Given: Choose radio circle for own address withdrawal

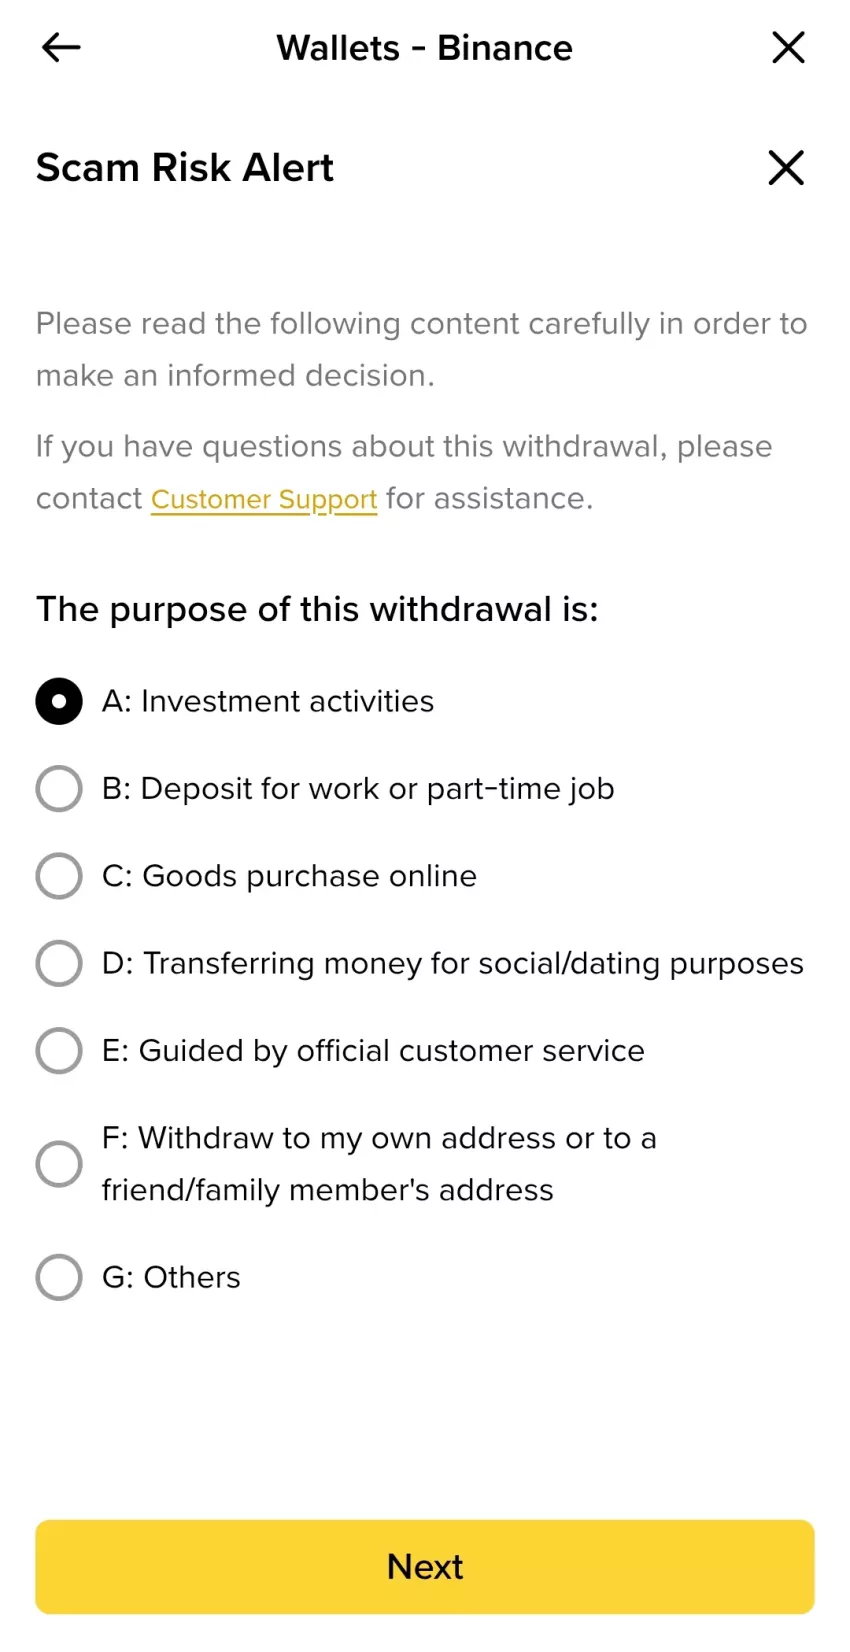Looking at the screenshot, I should (59, 1164).
